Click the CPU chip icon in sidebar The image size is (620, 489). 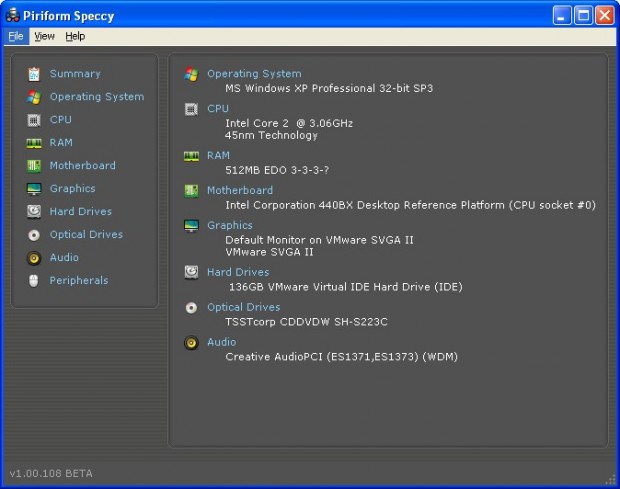point(34,120)
